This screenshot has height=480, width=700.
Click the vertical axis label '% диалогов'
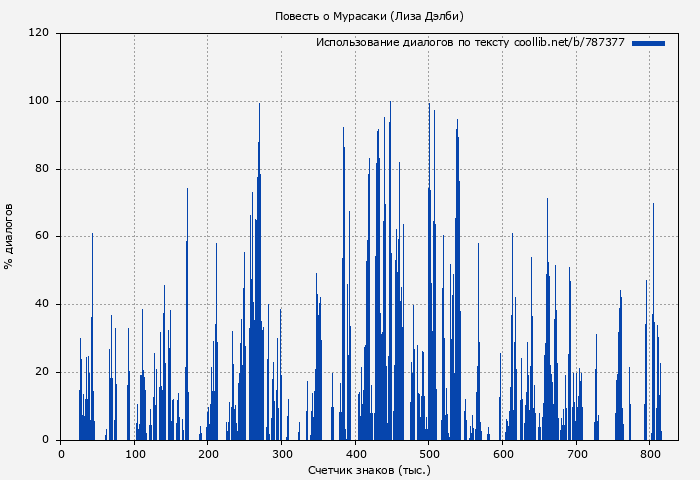tap(10, 236)
